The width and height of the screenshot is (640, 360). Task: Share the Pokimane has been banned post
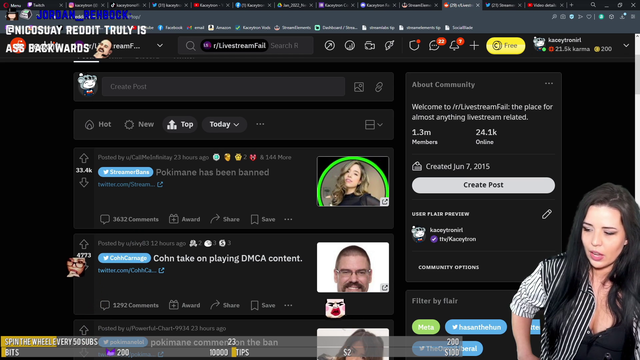225,219
